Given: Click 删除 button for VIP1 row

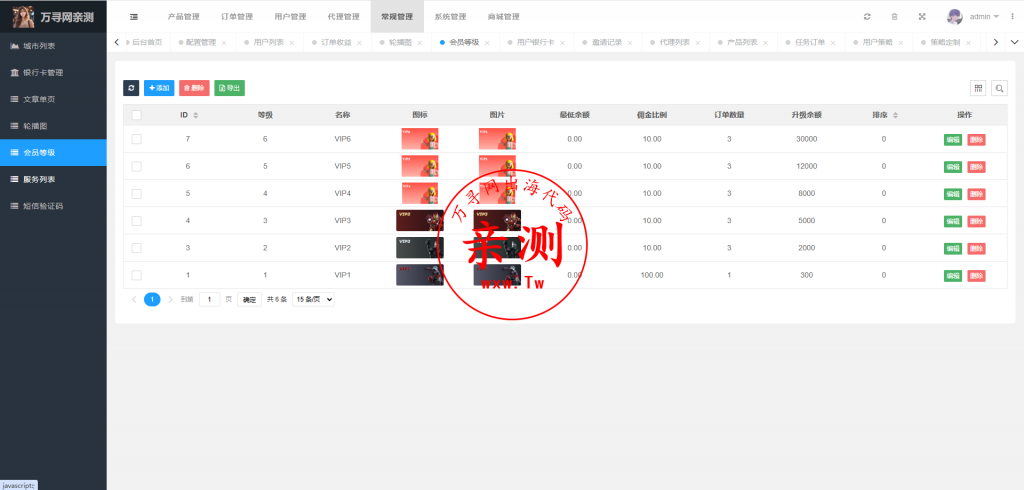Looking at the screenshot, I should pyautogui.click(x=976, y=276).
